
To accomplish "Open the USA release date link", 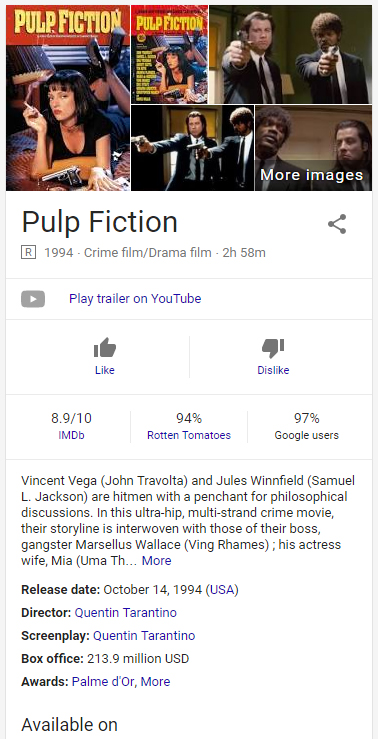I will coord(222,590).
